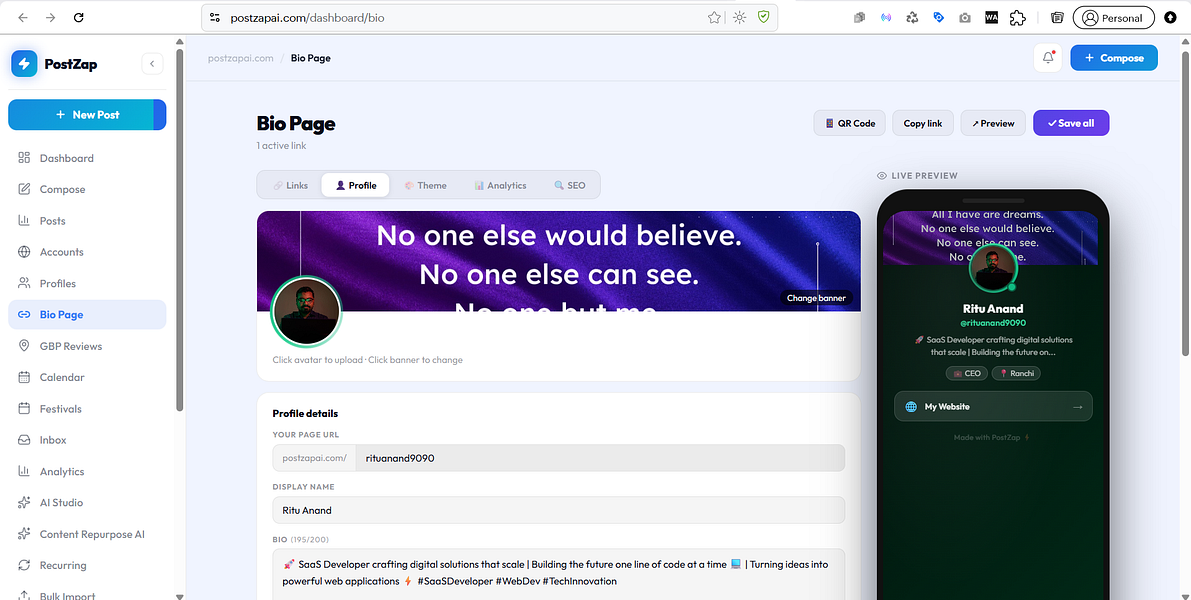Click the green shield icon in address bar
The height and width of the screenshot is (600, 1191).
click(x=763, y=17)
